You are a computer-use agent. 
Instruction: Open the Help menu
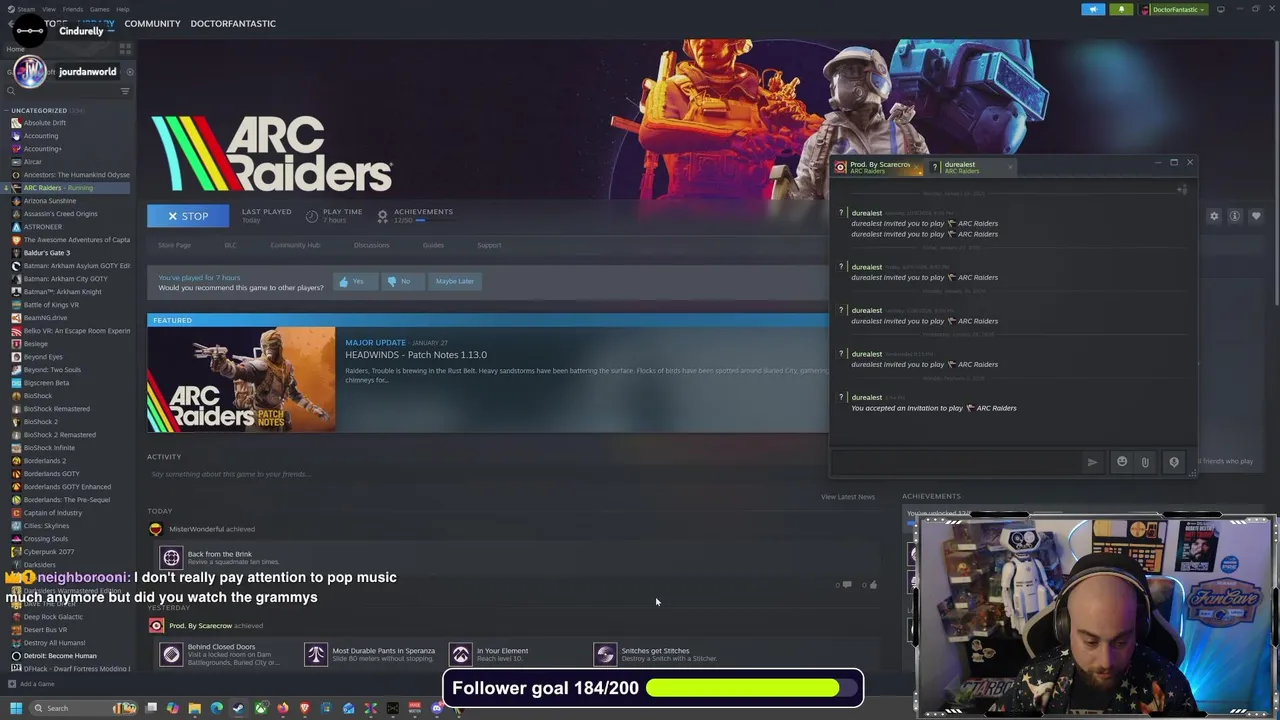coord(122,9)
